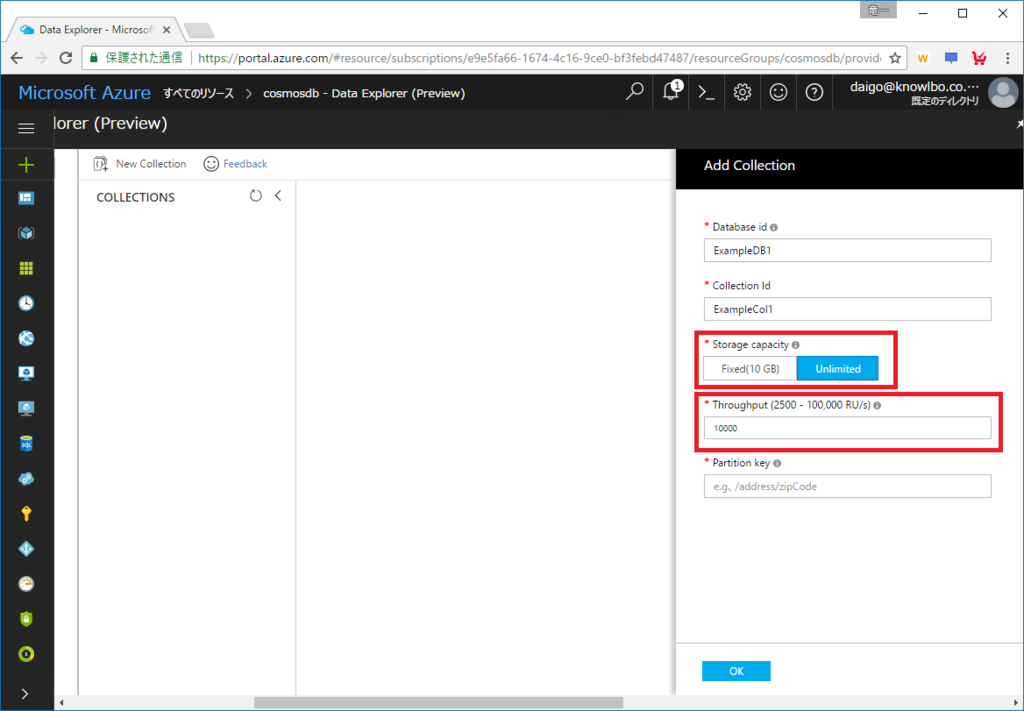The width and height of the screenshot is (1024, 711).
Task: Click the すべてのリソース breadcrumb
Action: pyautogui.click(x=199, y=93)
